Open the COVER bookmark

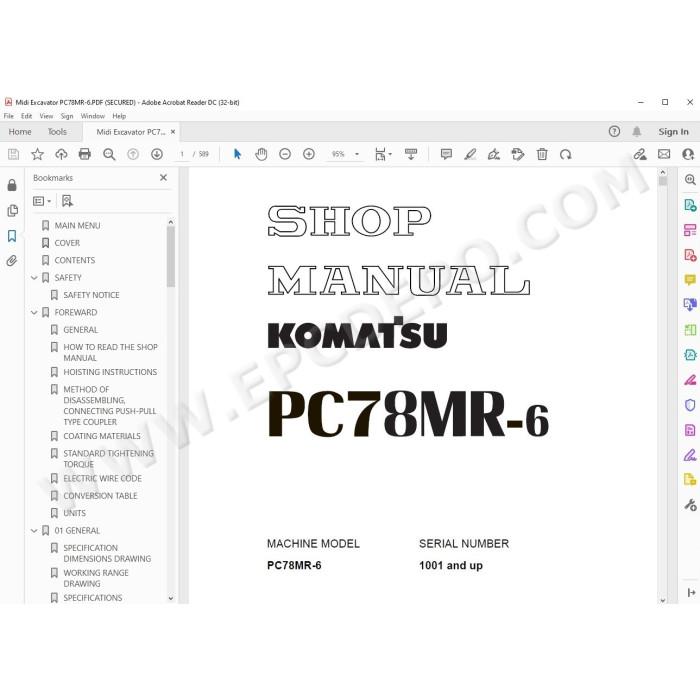(x=67, y=243)
